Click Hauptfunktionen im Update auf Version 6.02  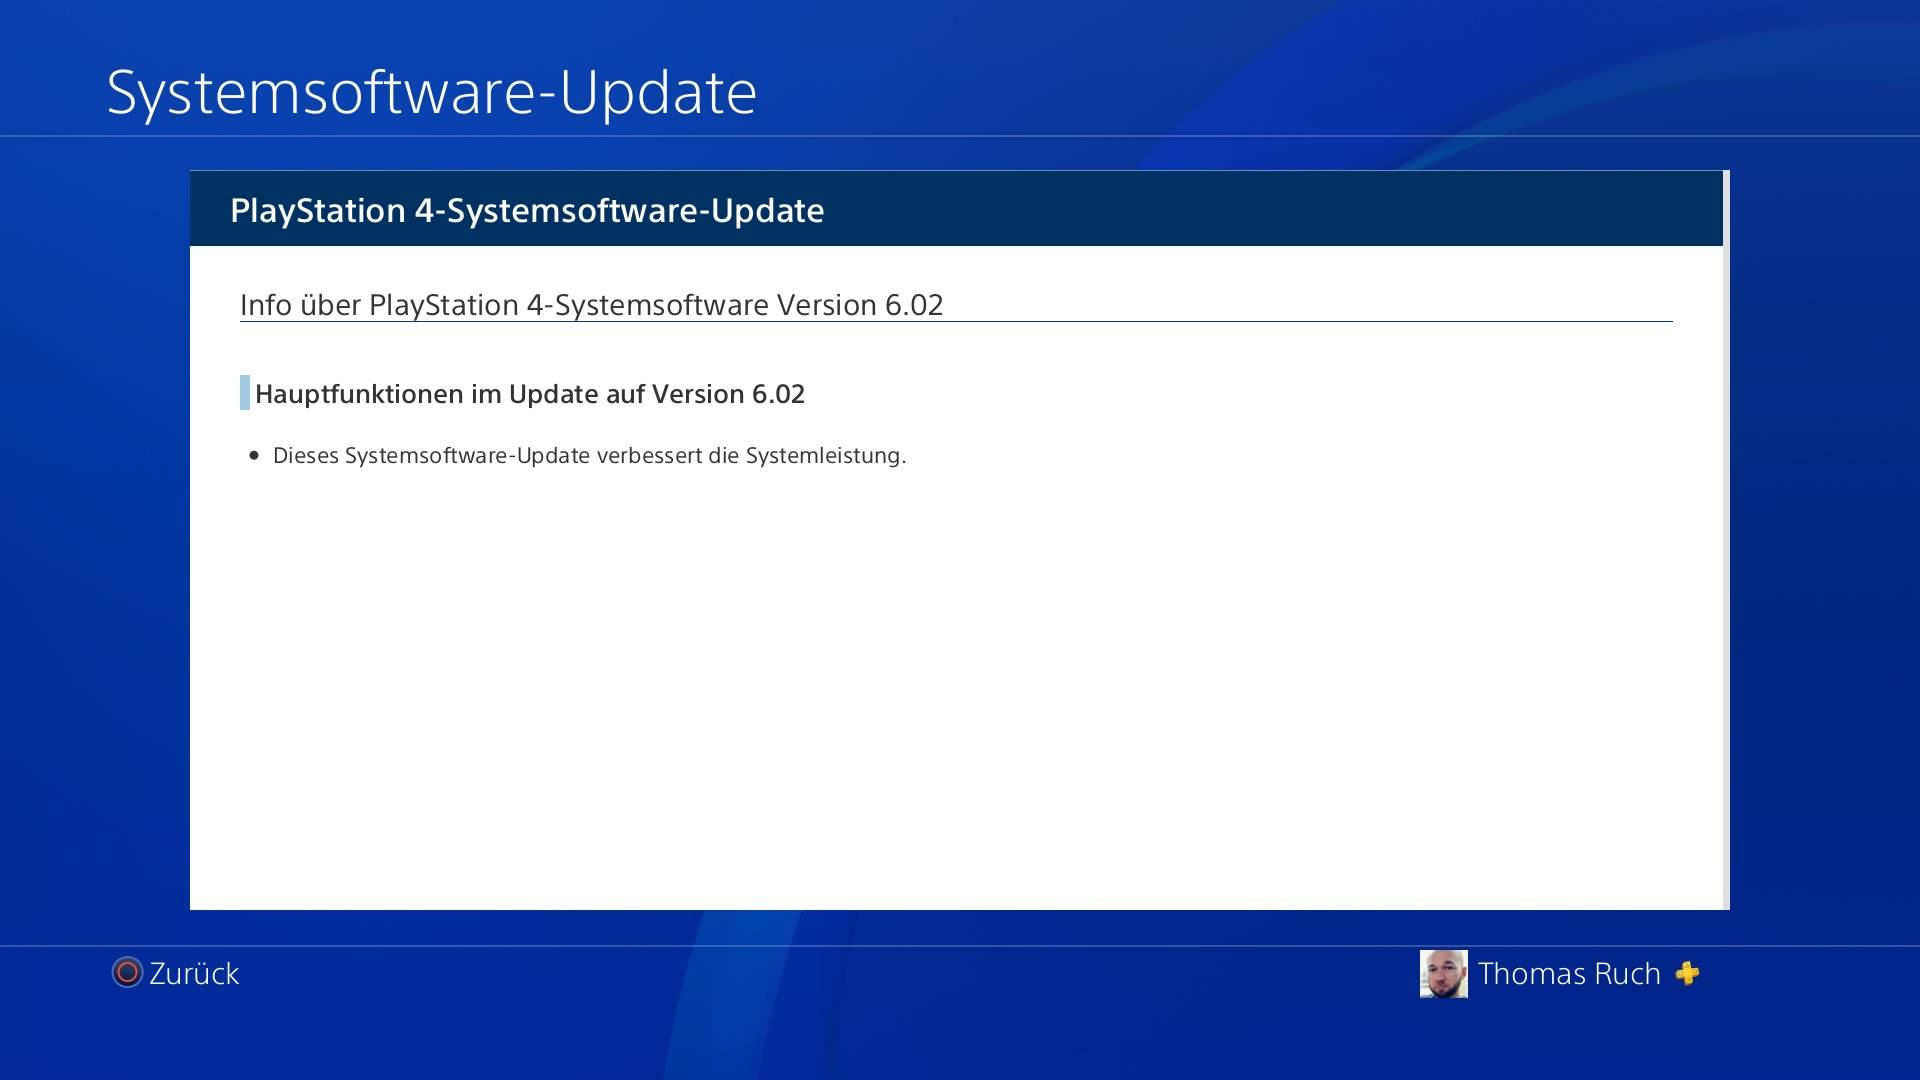pyautogui.click(x=530, y=394)
